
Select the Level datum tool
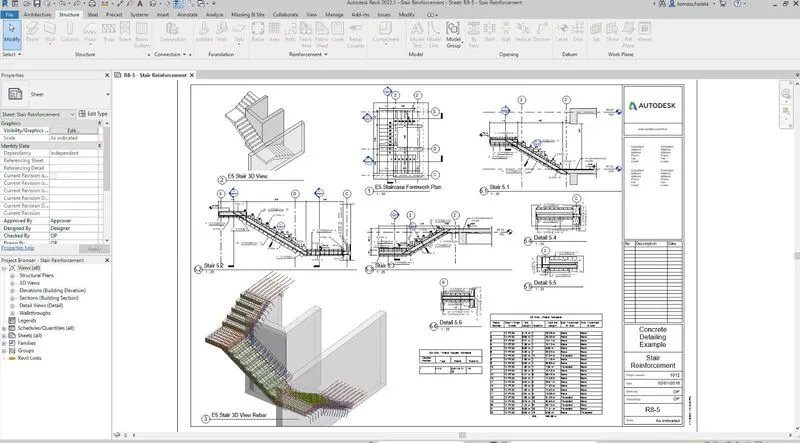562,32
